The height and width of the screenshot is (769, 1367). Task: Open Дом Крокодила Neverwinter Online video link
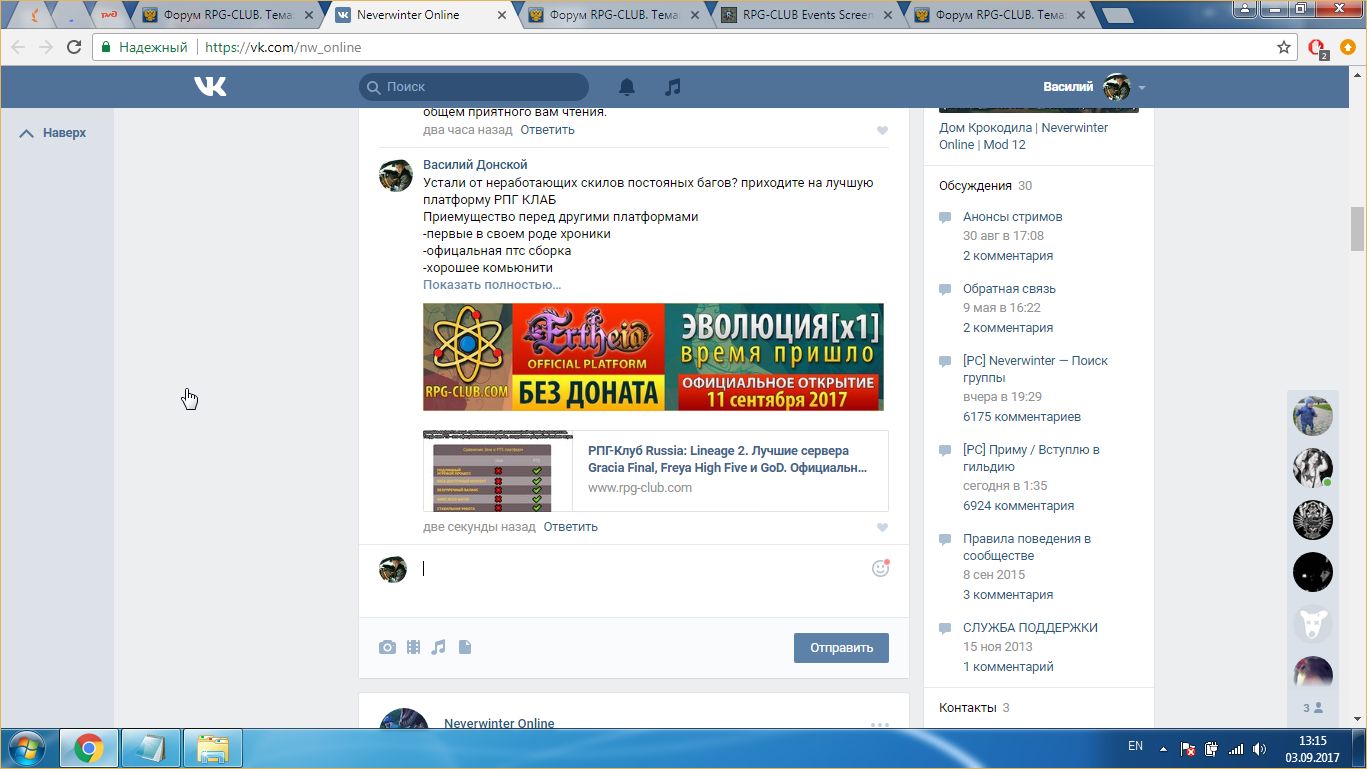tap(1023, 136)
